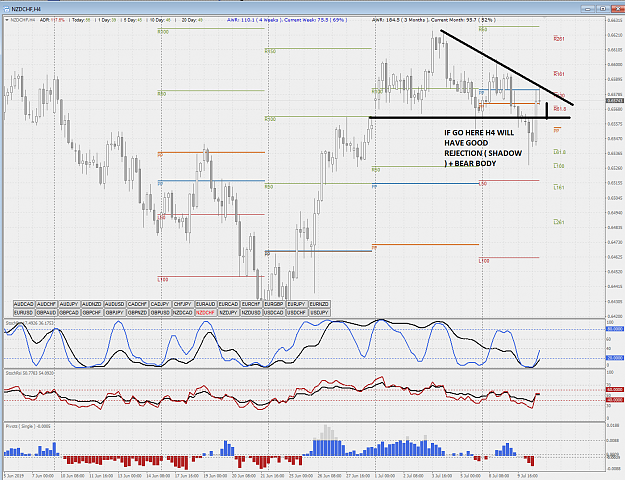Click the chart window icon in title bar

click(x=6, y=8)
